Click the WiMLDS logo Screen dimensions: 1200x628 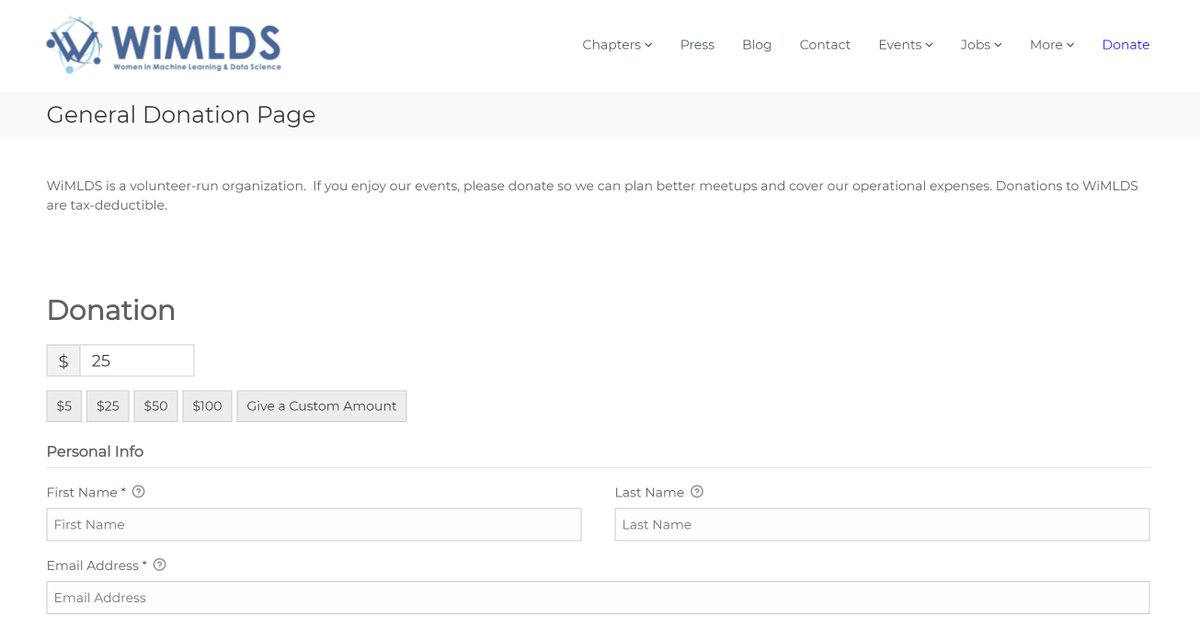(164, 45)
